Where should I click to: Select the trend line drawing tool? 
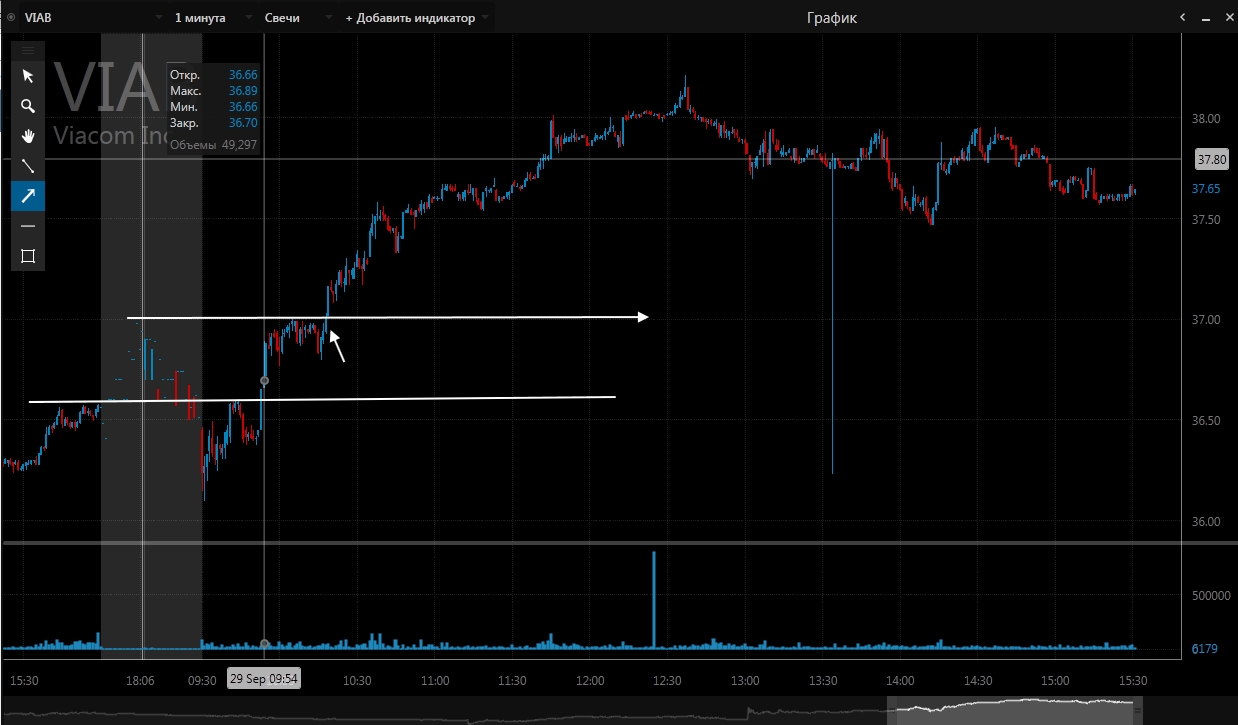pos(28,166)
